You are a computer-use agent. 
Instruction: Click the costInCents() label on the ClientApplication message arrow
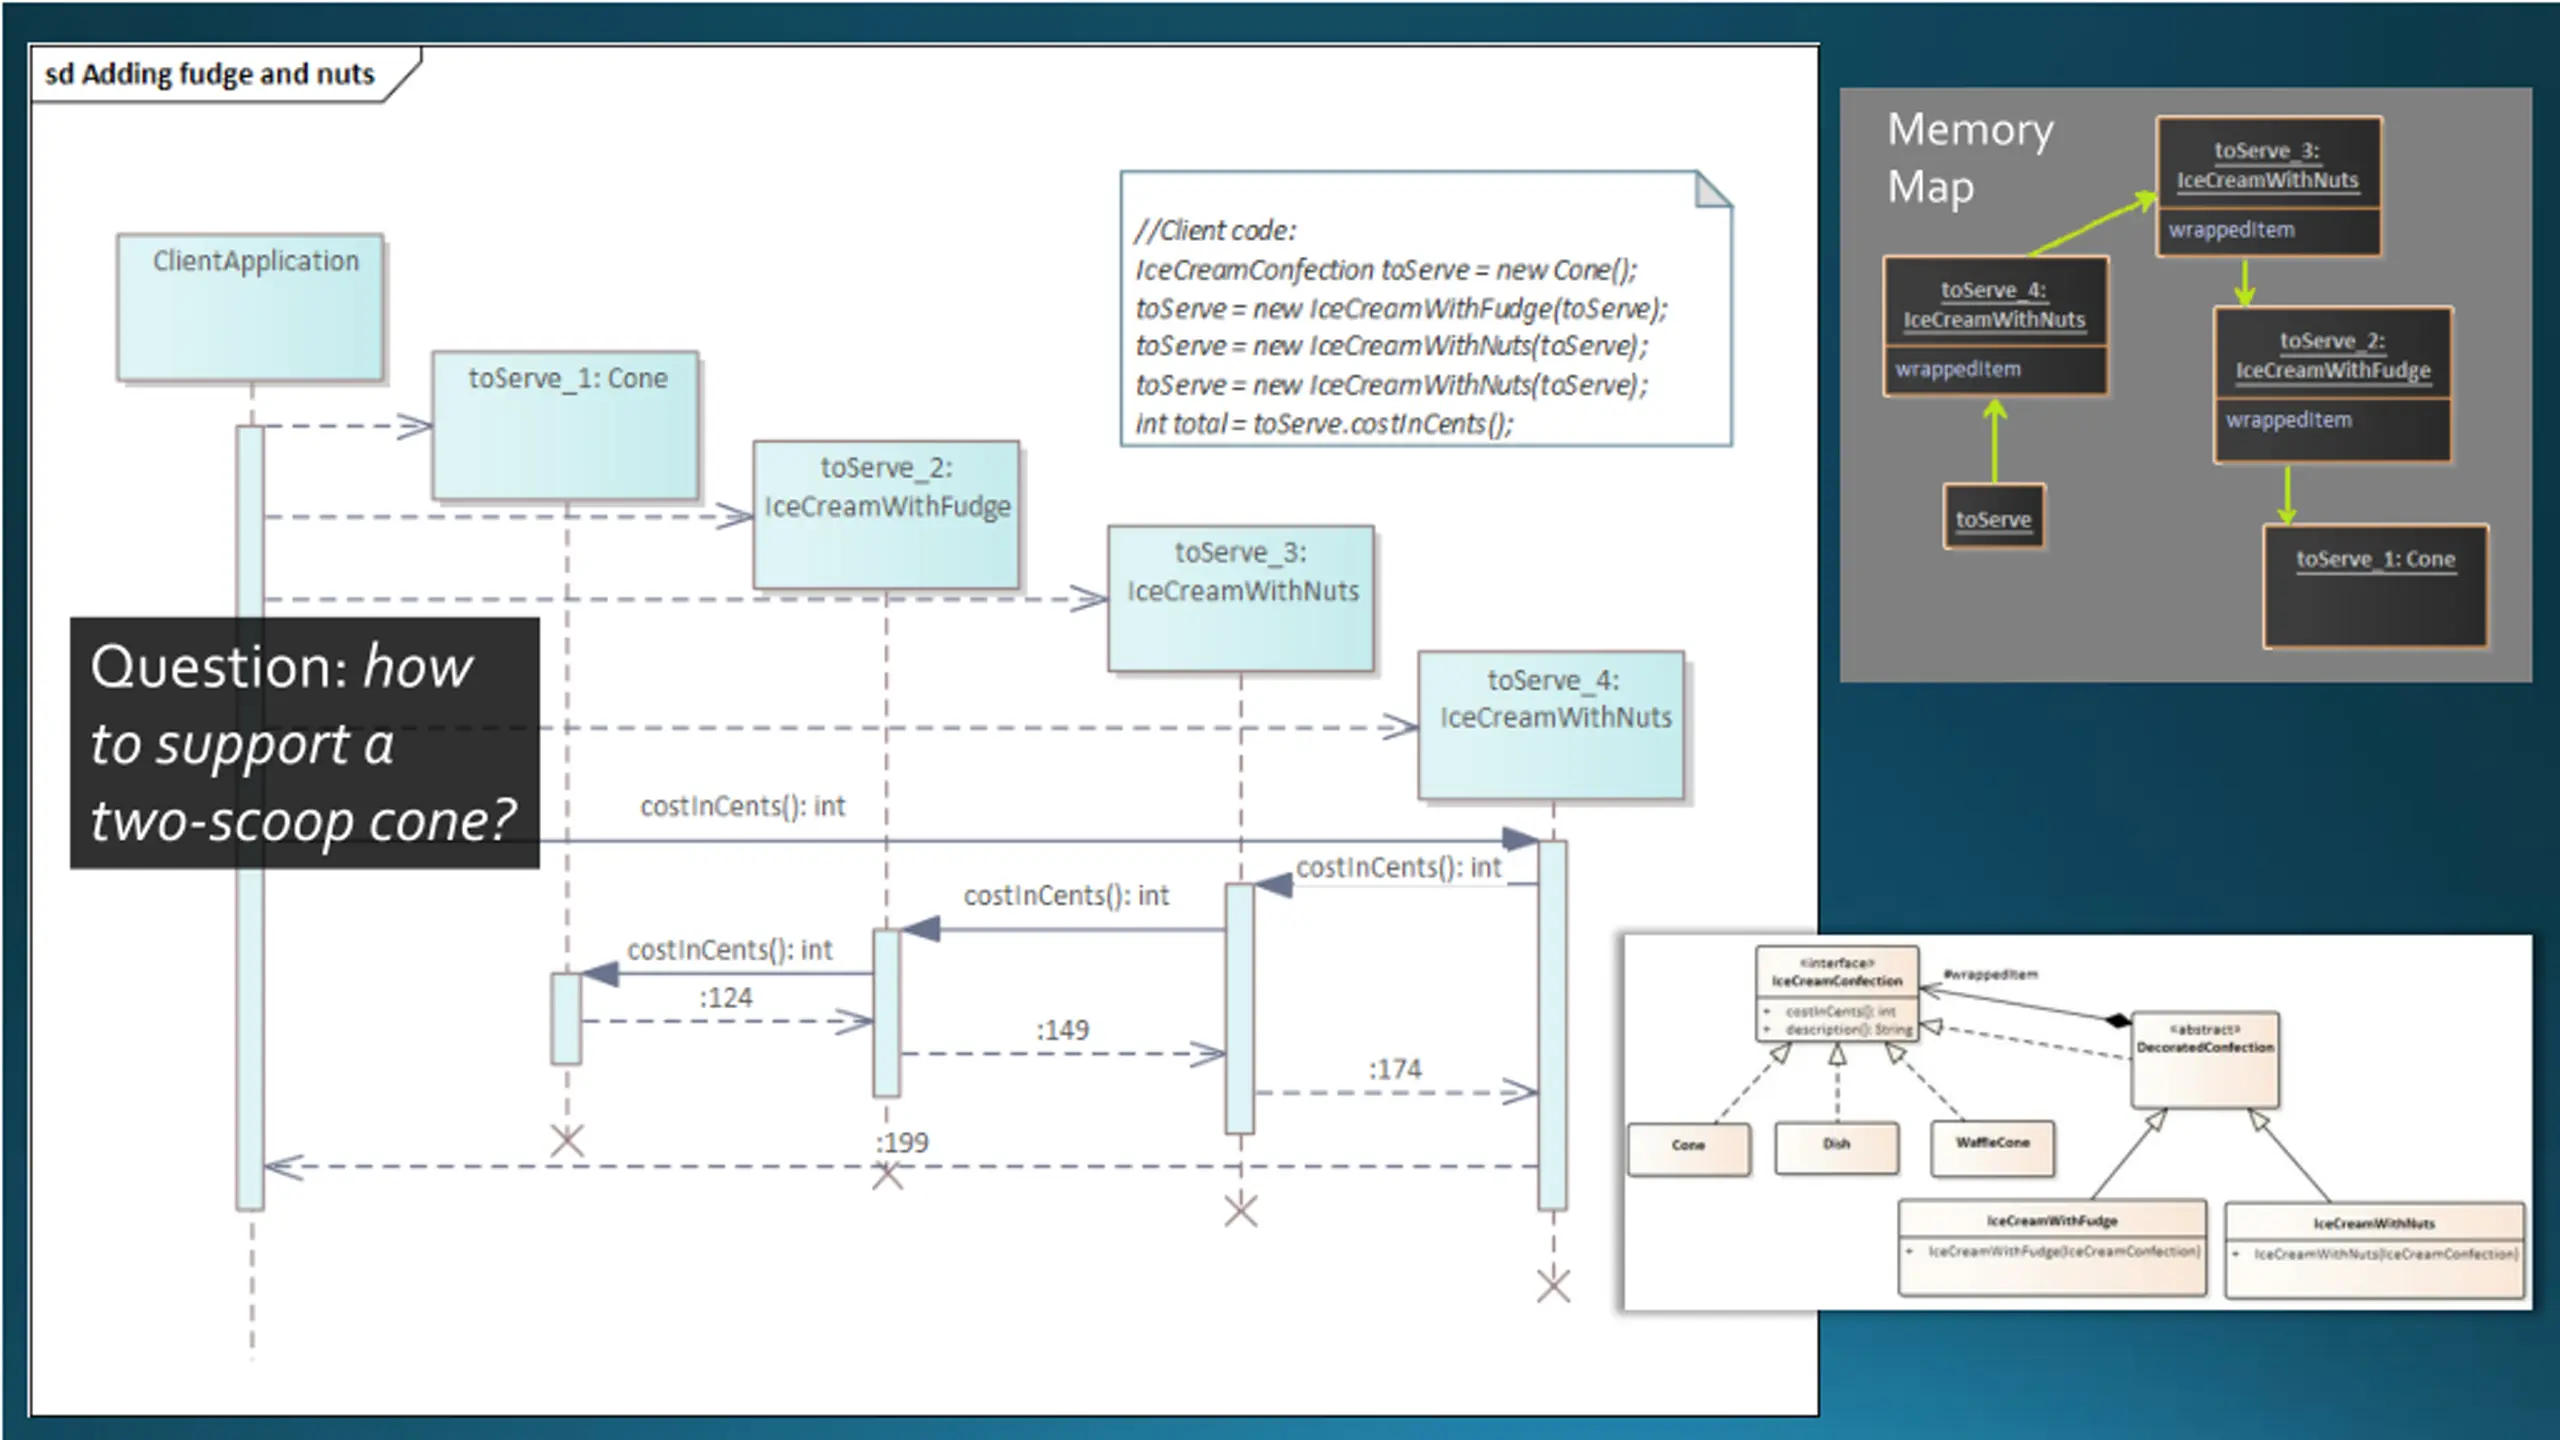click(x=743, y=806)
